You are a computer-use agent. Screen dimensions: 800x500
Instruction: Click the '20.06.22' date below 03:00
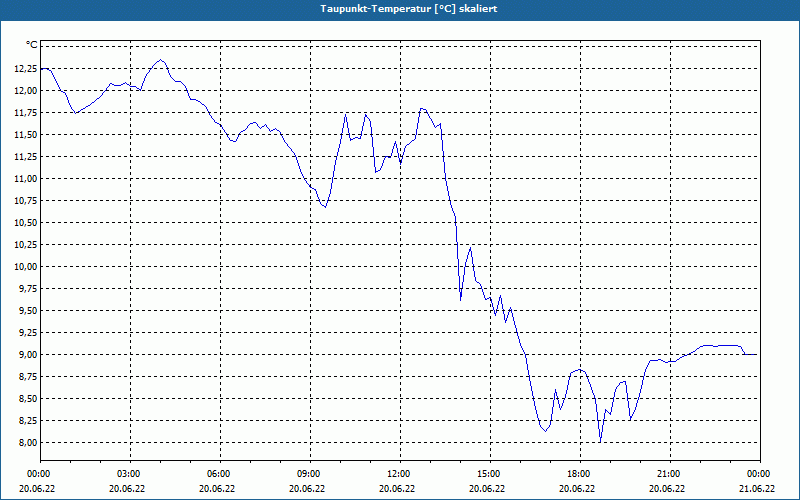[x=127, y=488]
